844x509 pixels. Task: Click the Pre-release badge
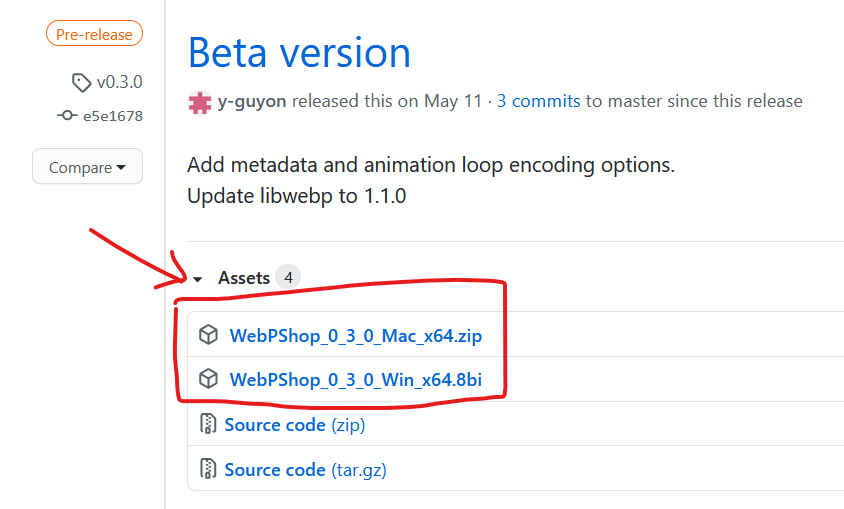tap(94, 33)
